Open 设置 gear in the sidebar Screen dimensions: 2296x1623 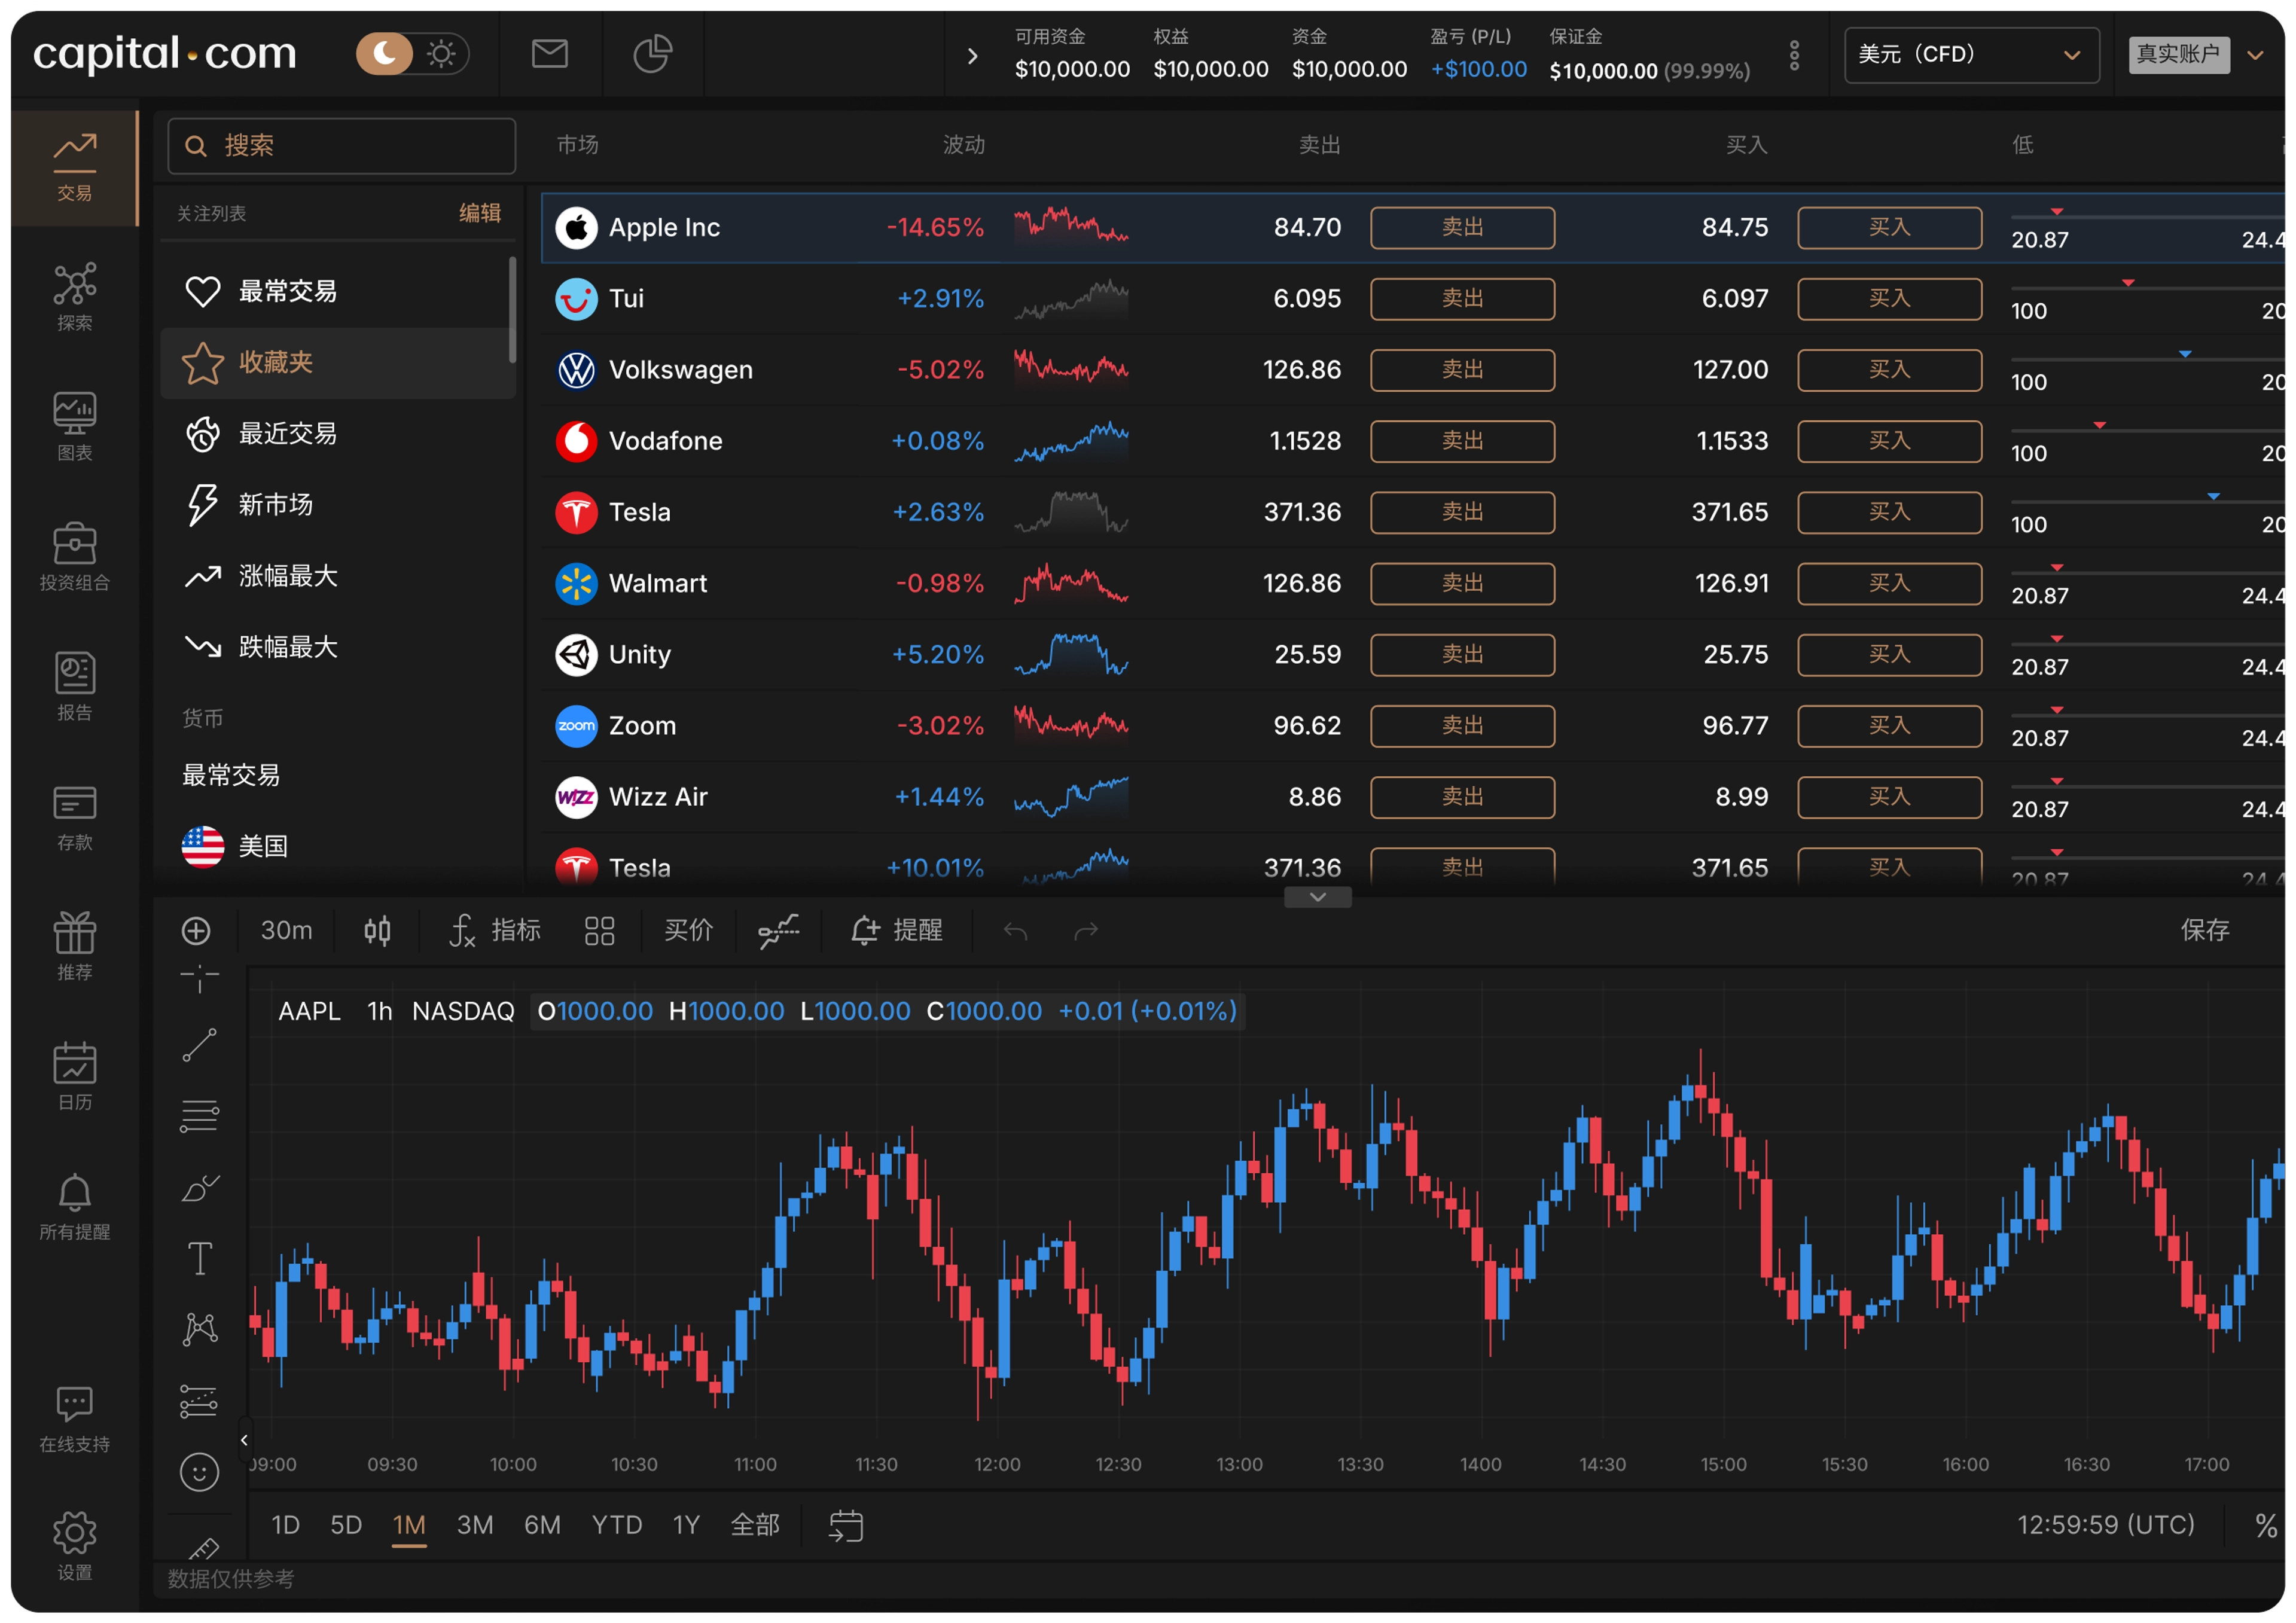[x=75, y=1547]
